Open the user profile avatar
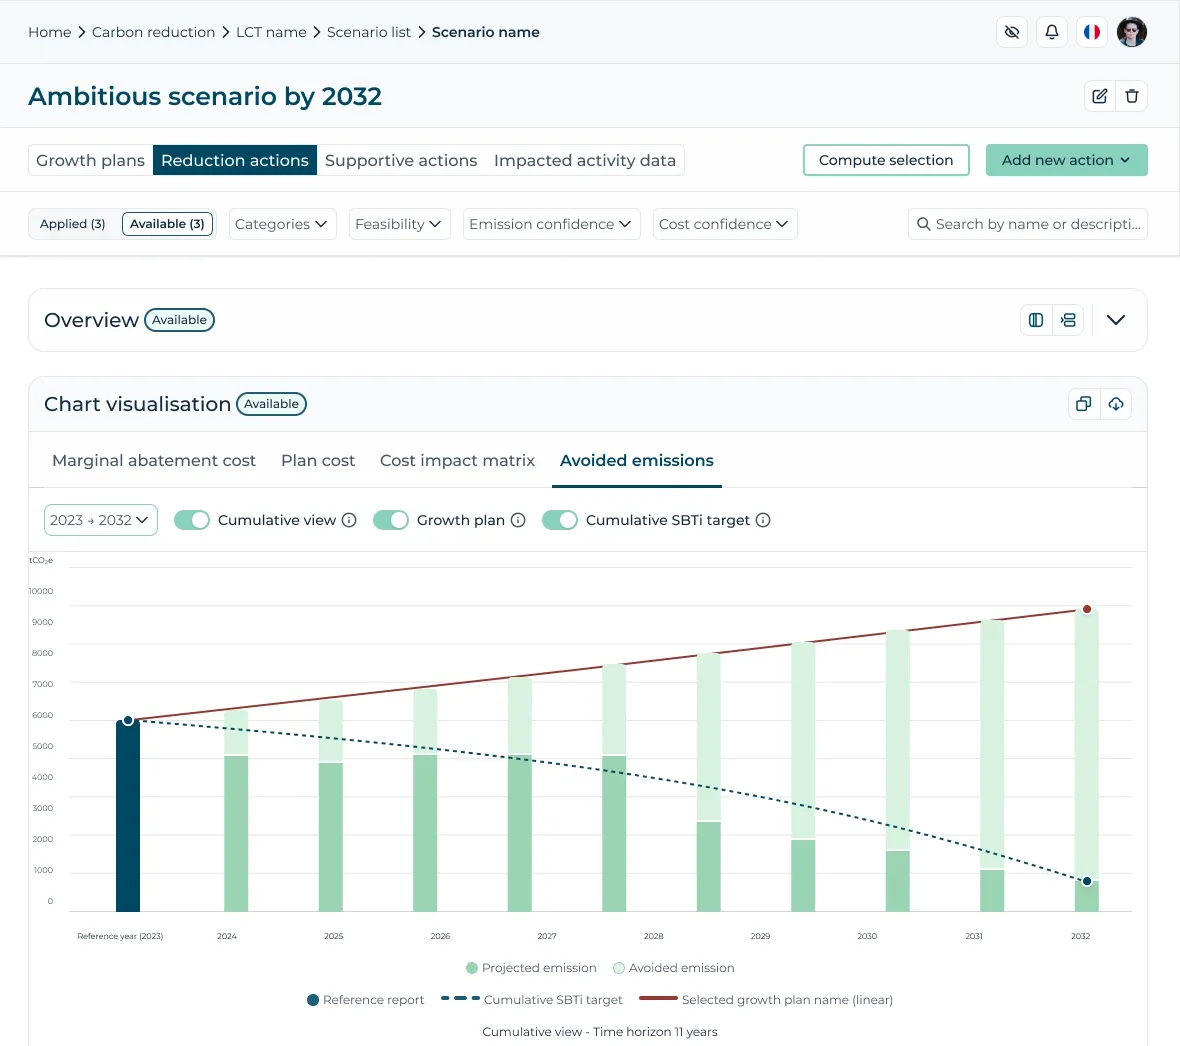This screenshot has height=1046, width=1180. coord(1131,32)
